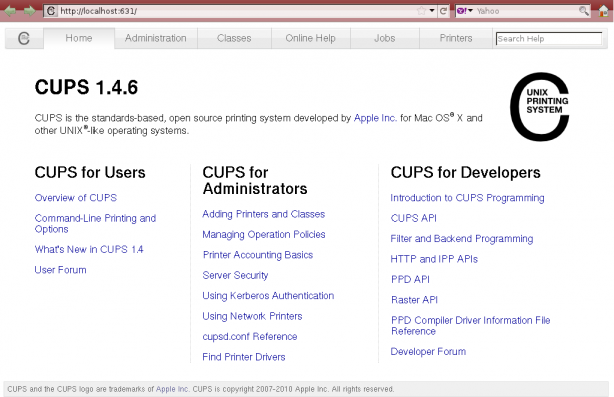The height and width of the screenshot is (397, 614).
Task: Switch to the Administration tab
Action: [156, 38]
